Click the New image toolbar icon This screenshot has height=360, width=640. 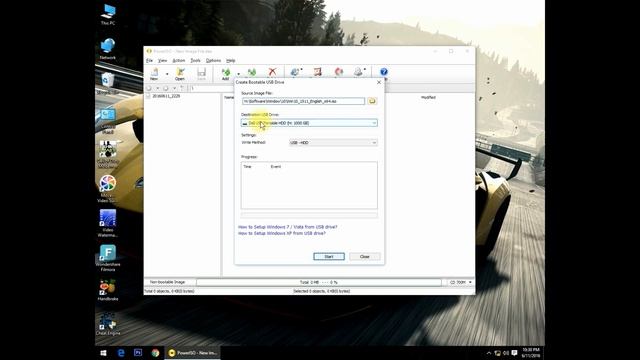coord(154,73)
